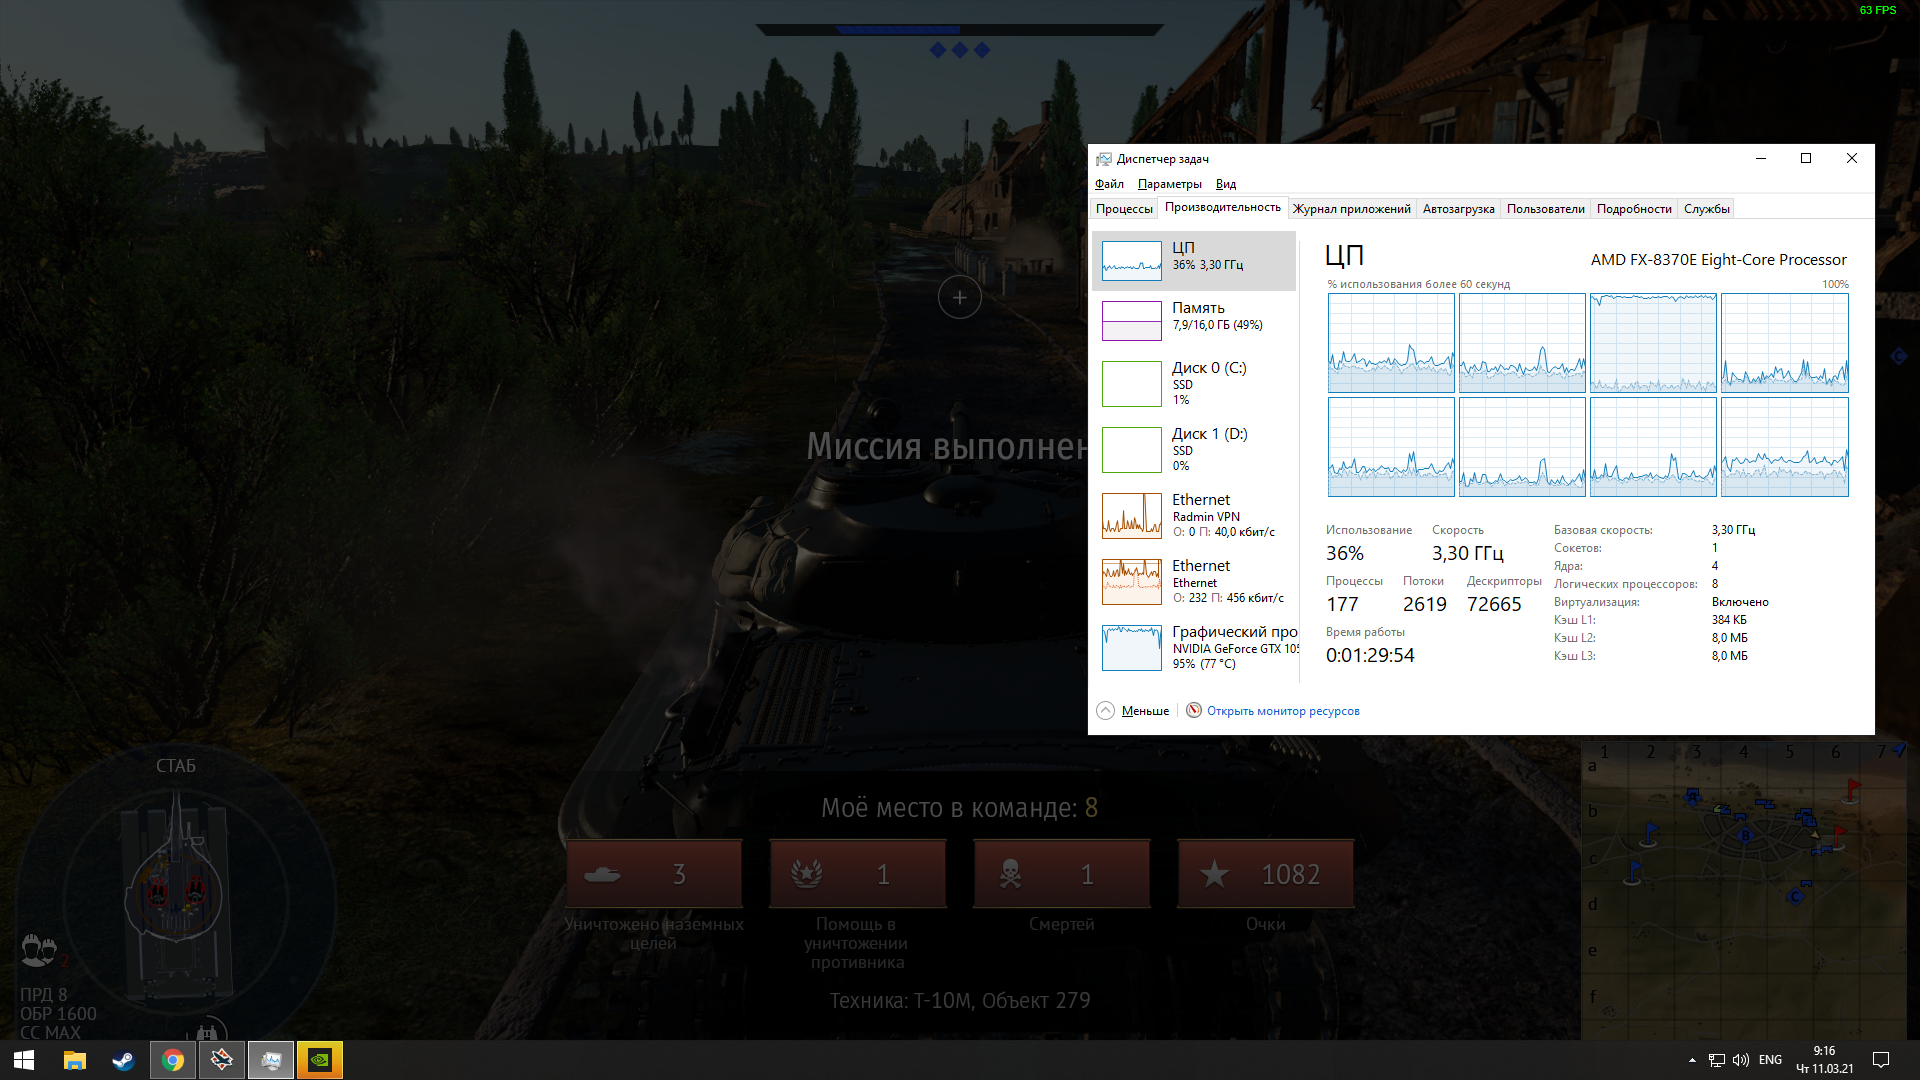Switch to the Процессы tab
Image resolution: width=1920 pixels, height=1080 pixels.
coord(1124,209)
